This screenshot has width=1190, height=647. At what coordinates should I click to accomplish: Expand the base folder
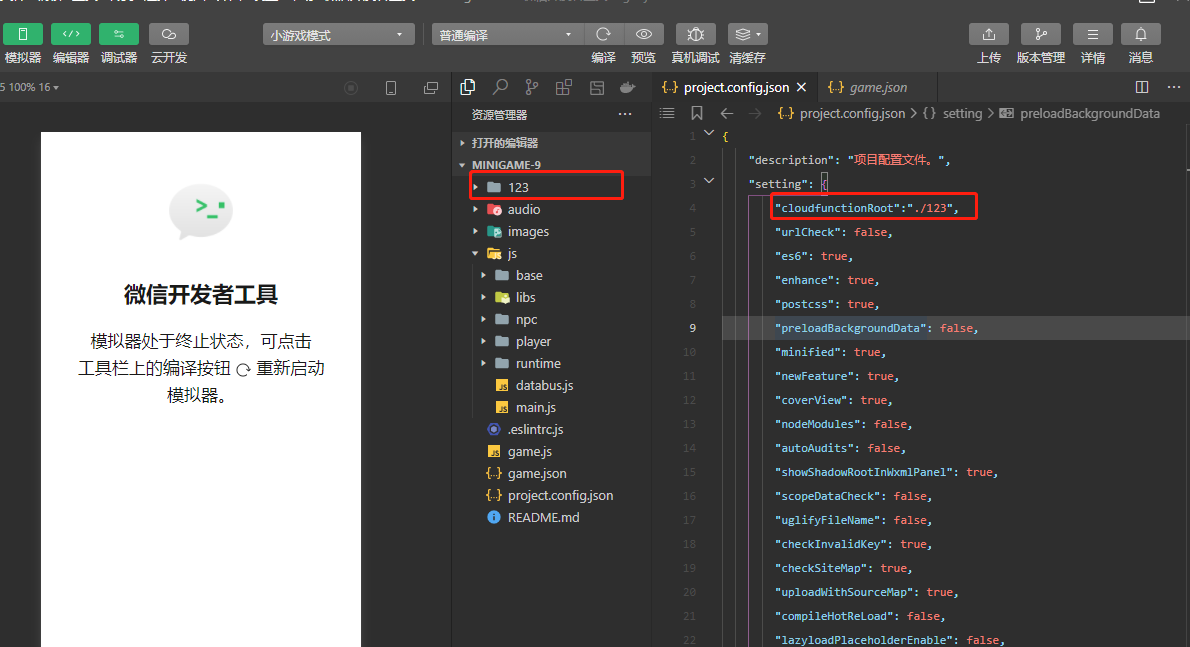552,275
